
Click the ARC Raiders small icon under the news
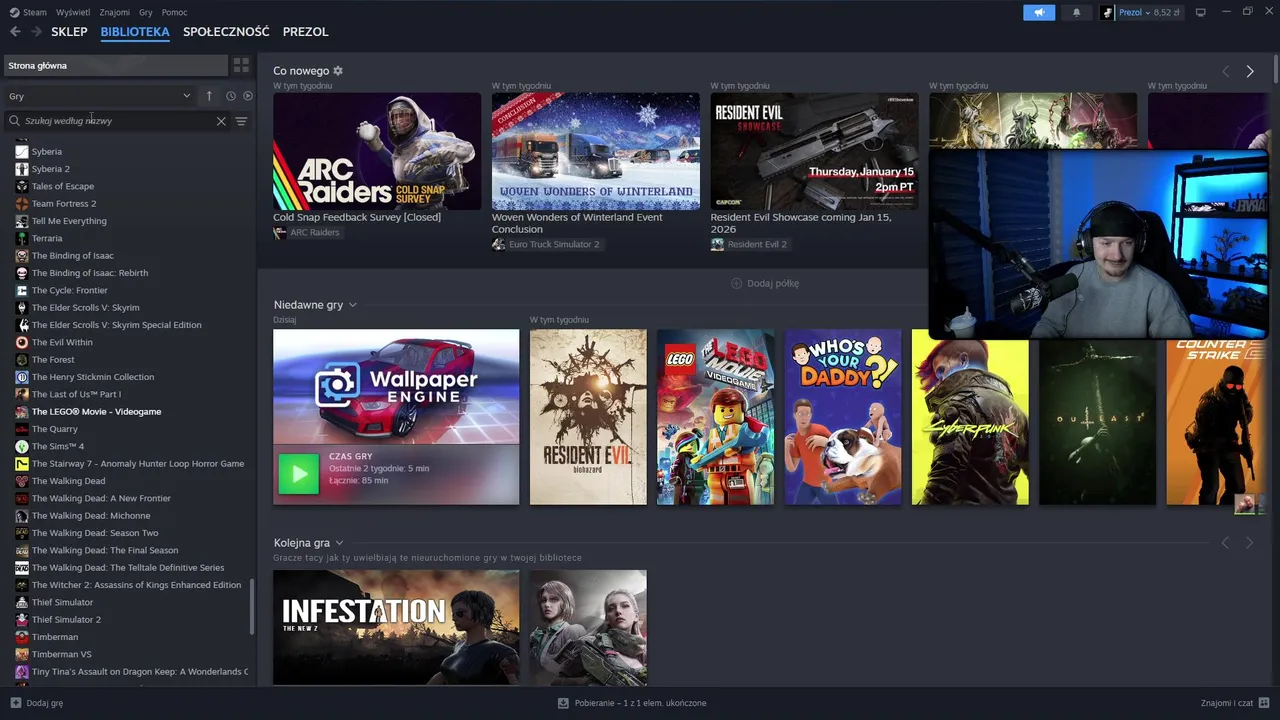(x=280, y=232)
